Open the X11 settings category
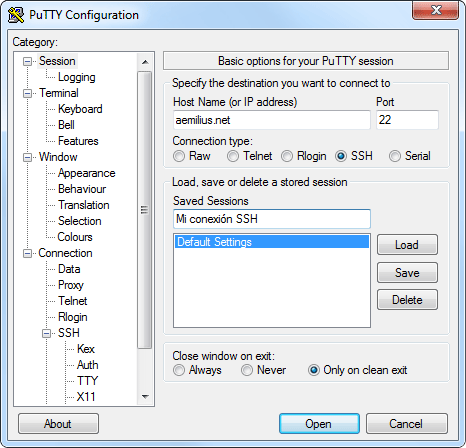Image resolution: width=466 pixels, height=448 pixels. 86,397
